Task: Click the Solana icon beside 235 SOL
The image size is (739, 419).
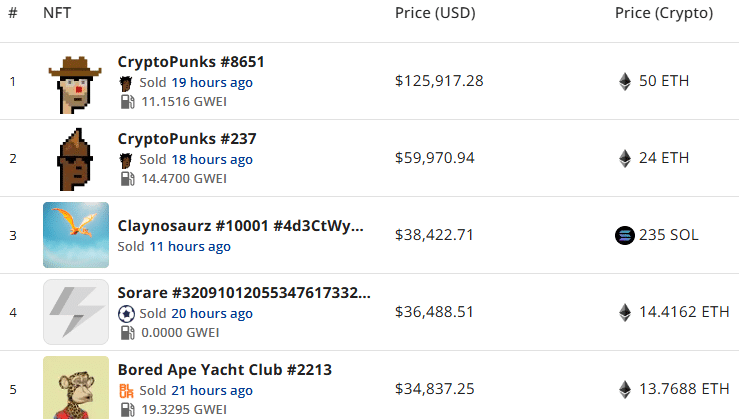Action: click(625, 235)
